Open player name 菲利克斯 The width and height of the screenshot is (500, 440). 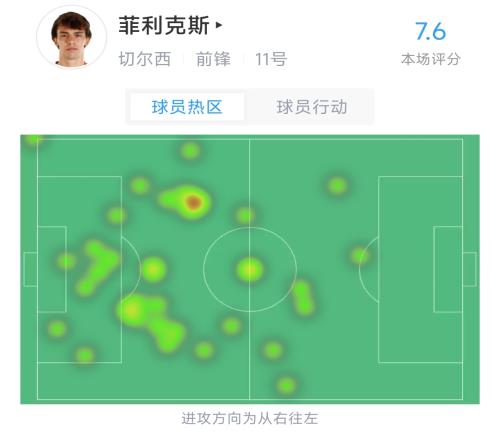coord(164,26)
